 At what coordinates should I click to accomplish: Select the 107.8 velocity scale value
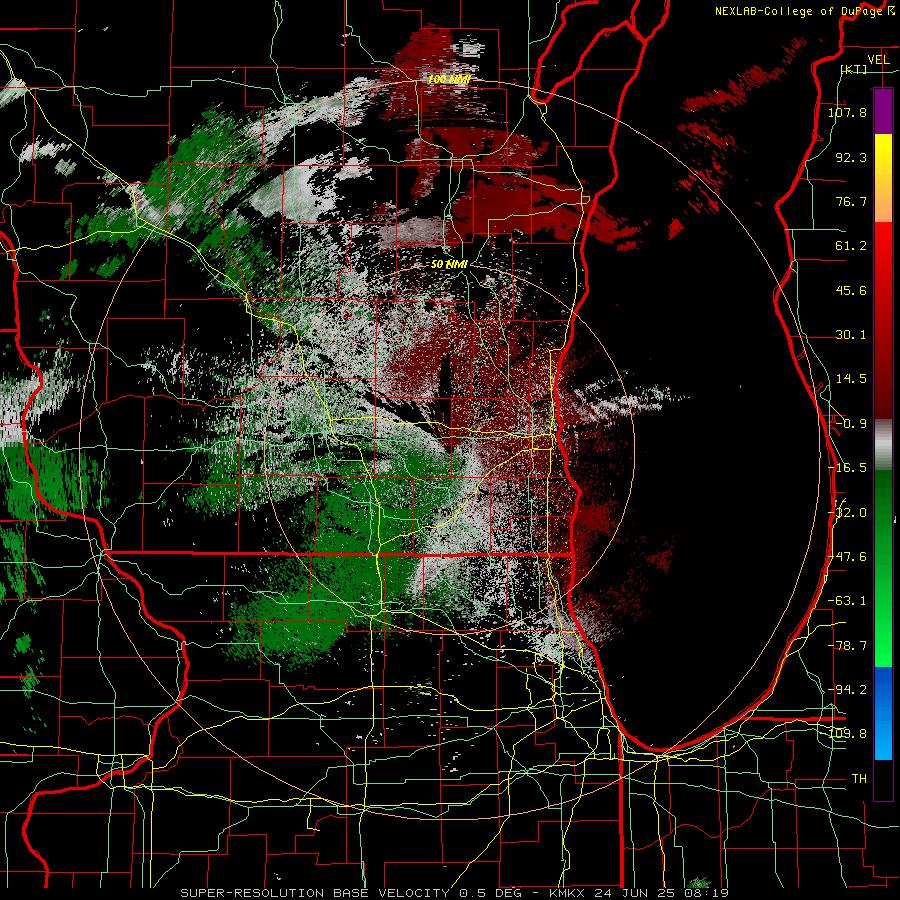(847, 112)
